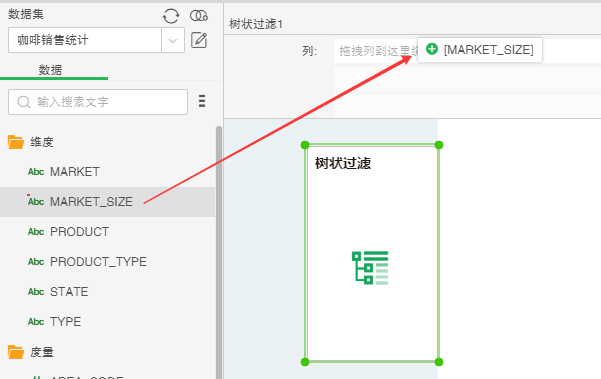Click the green plus icon beside [MARKET_SIZE]
Screen dimensions: 601x379
(432, 49)
